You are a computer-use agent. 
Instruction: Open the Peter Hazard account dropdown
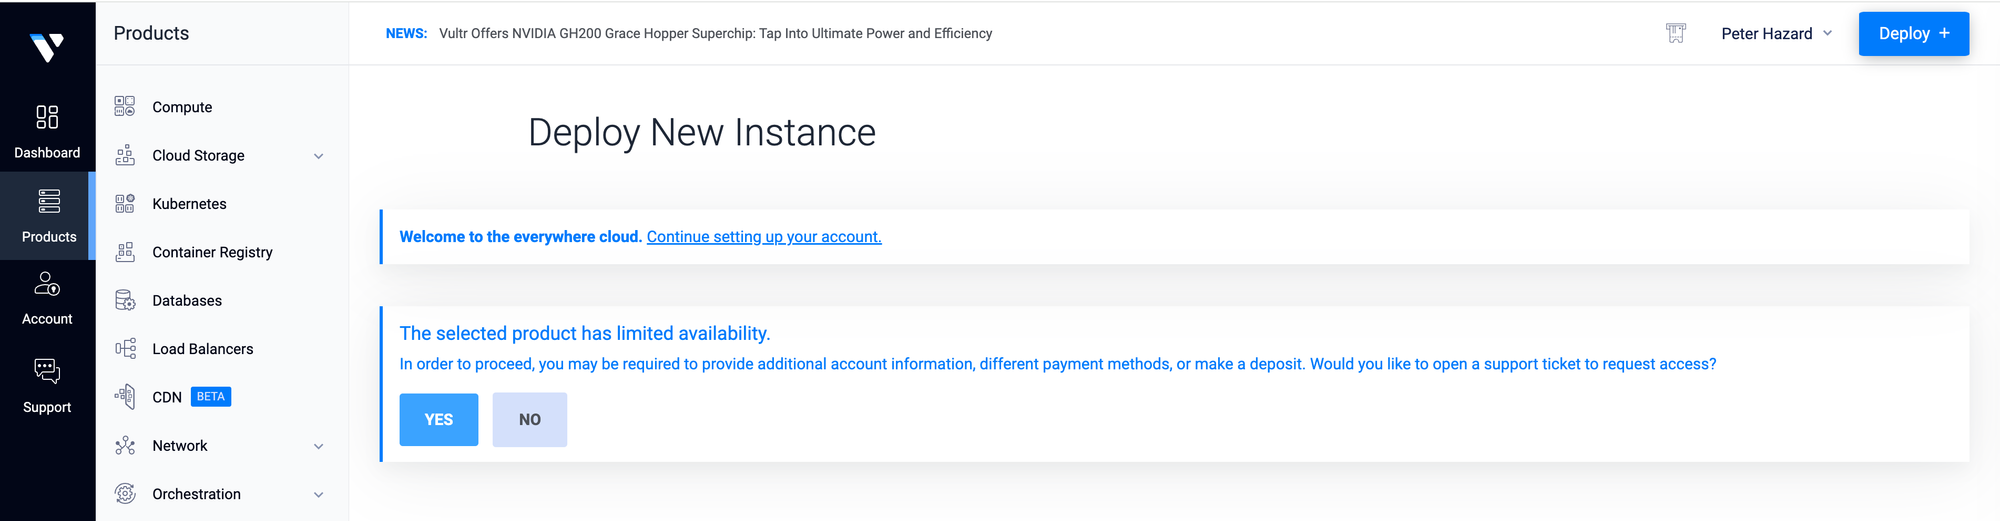1776,34
